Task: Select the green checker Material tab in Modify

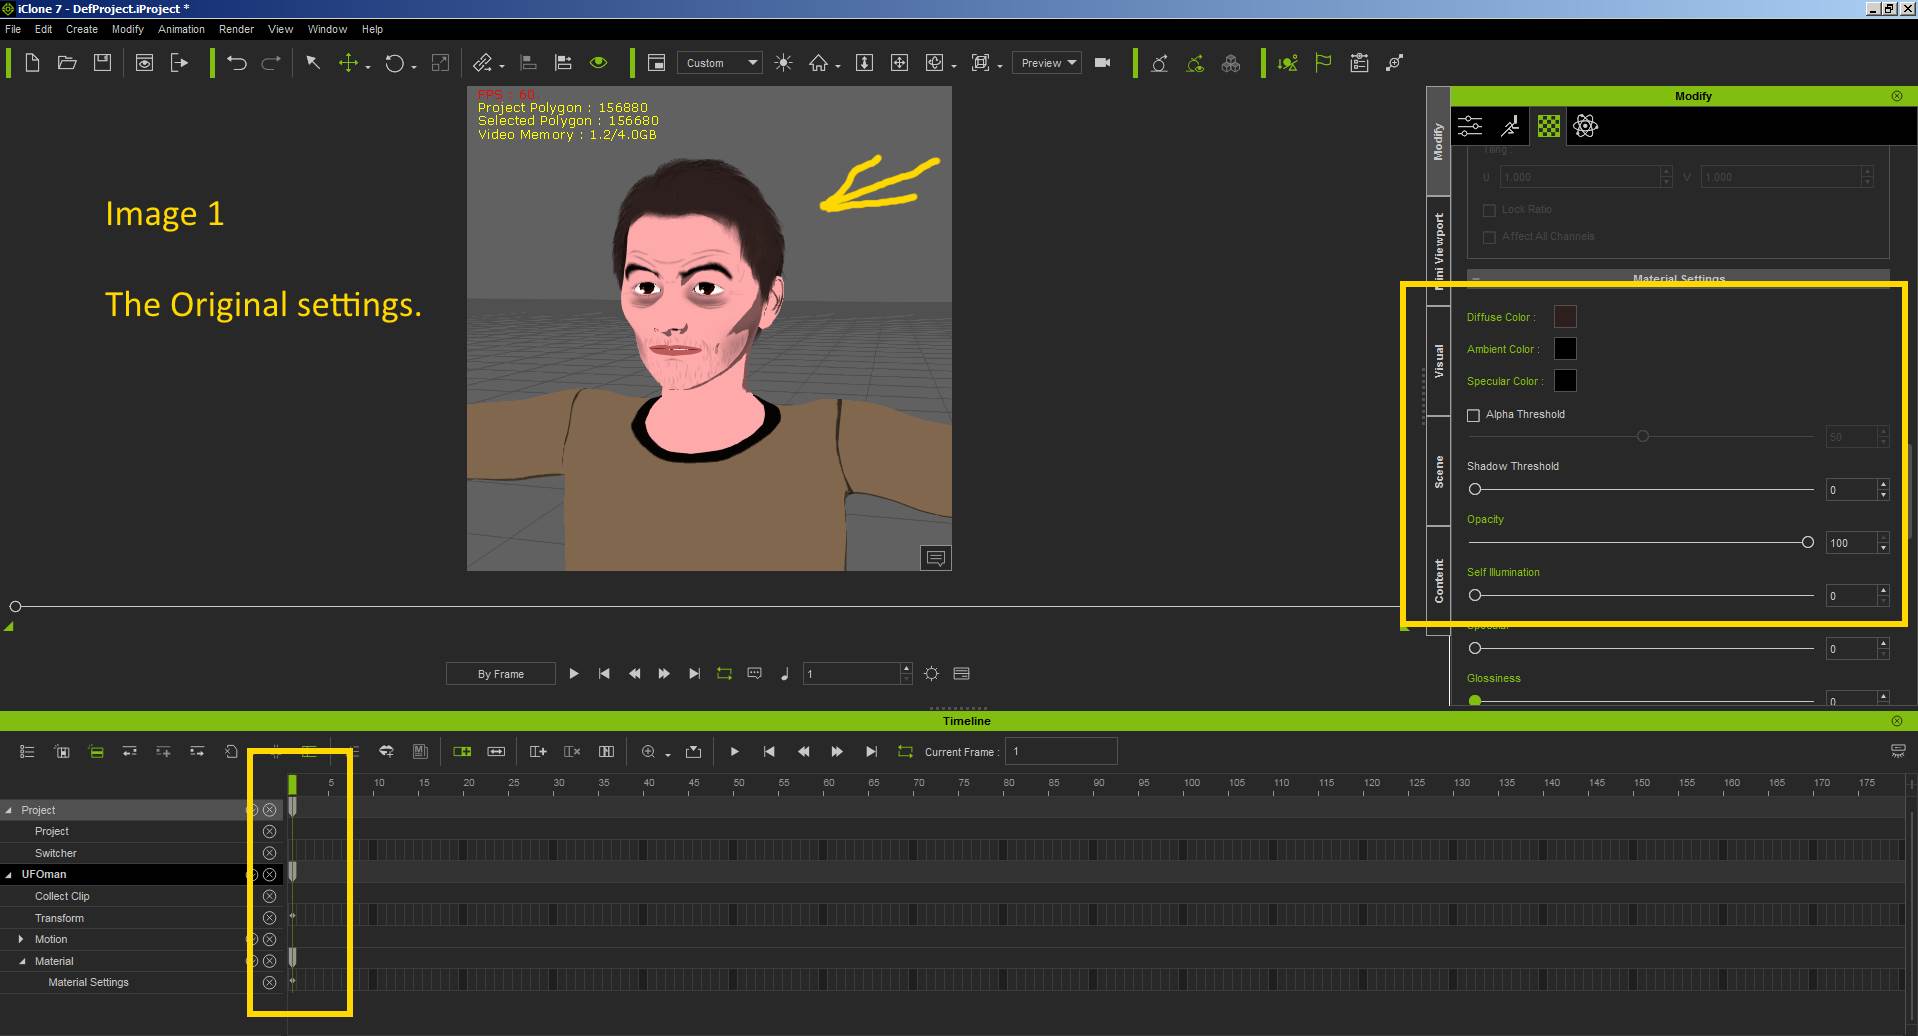Action: tap(1548, 126)
